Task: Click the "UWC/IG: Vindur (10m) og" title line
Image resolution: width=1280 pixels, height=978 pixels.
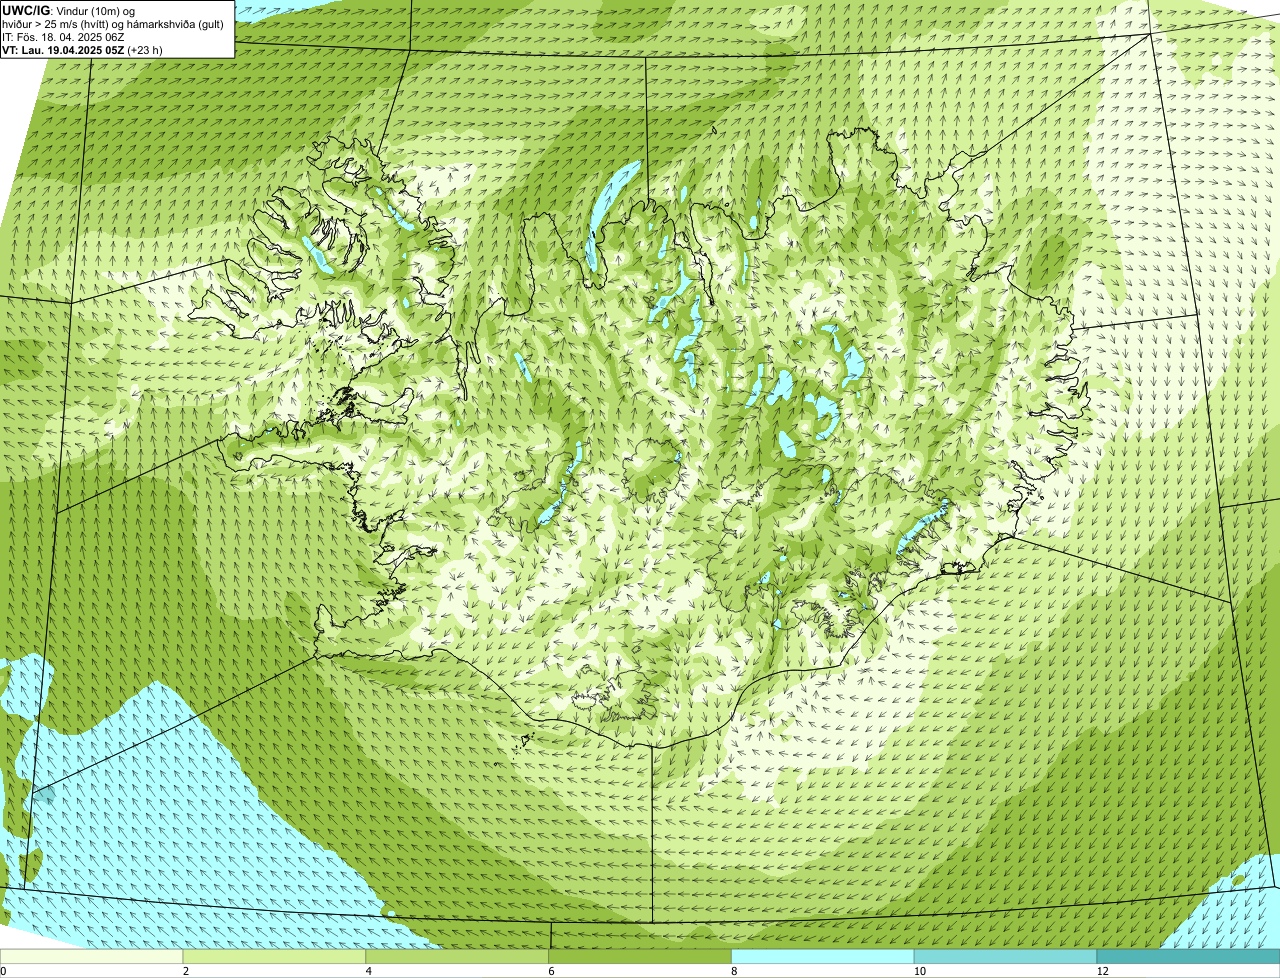Action: tap(69, 10)
